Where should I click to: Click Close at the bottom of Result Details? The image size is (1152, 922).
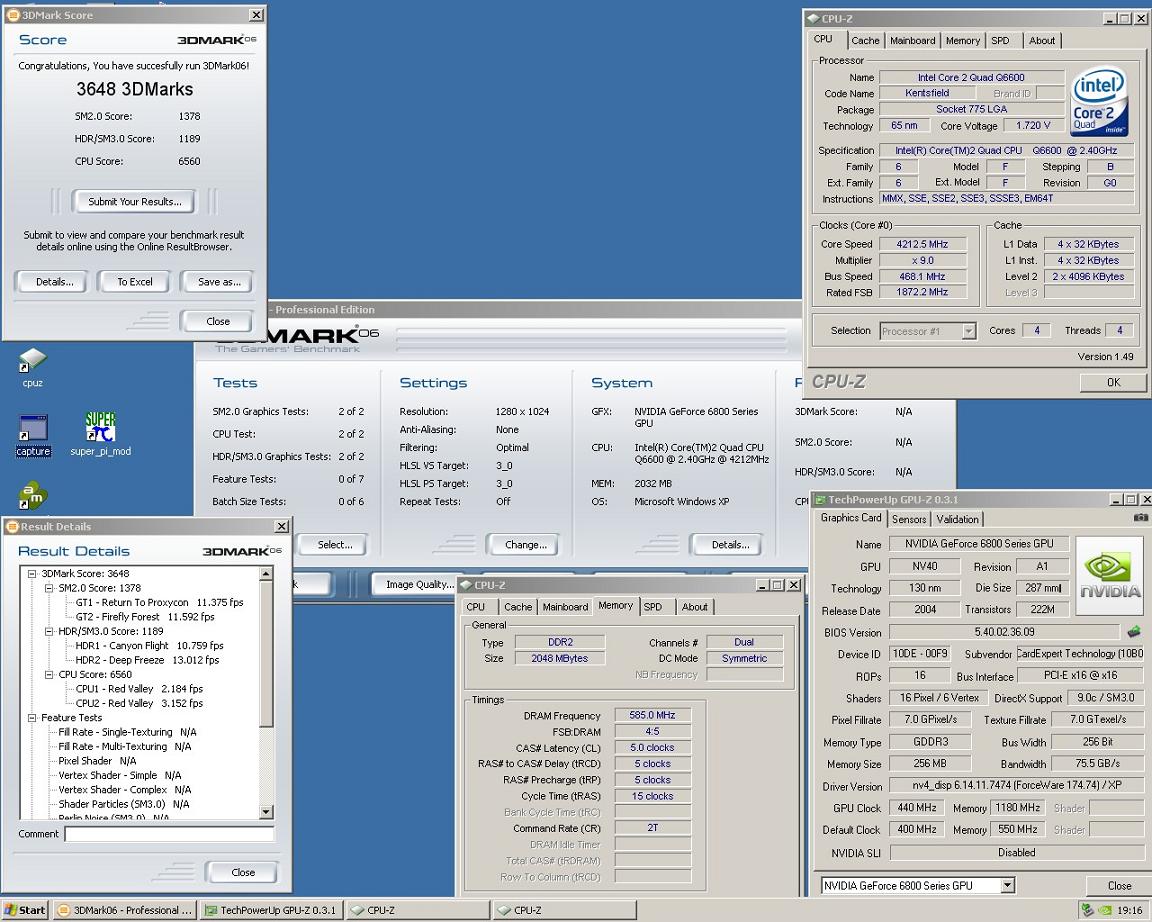(x=243, y=873)
